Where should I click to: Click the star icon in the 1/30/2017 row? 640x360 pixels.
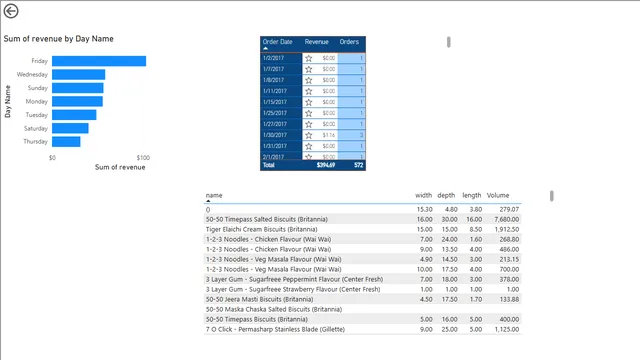pyautogui.click(x=309, y=136)
